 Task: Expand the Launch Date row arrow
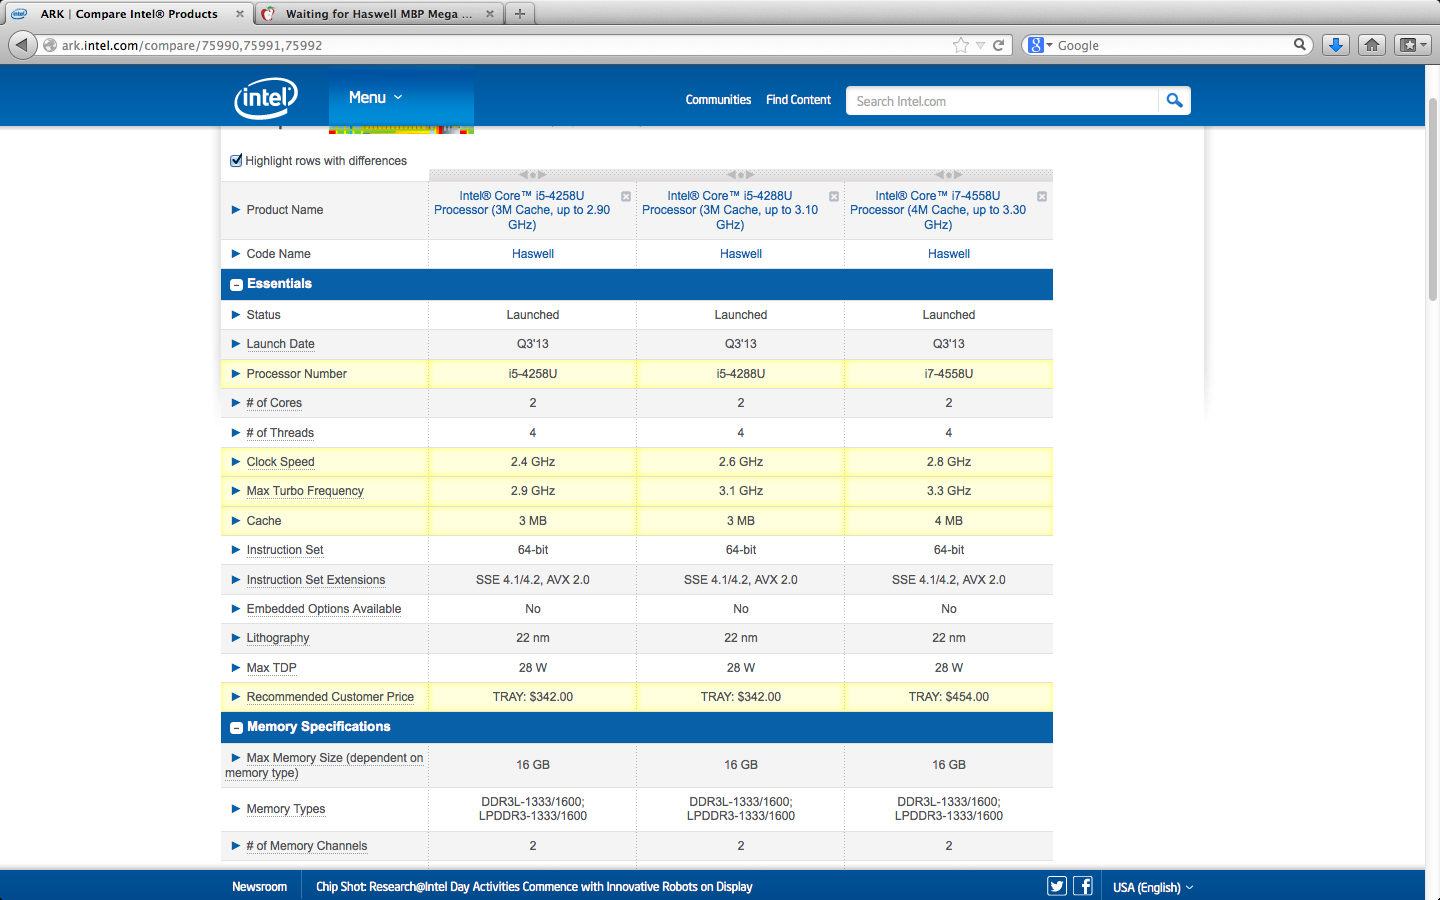[x=236, y=344]
